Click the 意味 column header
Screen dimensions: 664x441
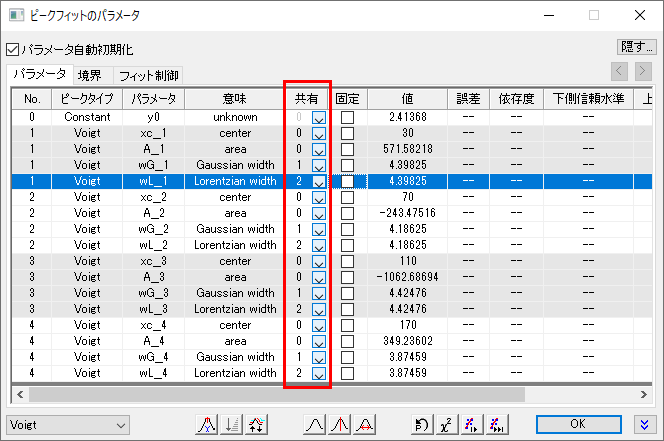(x=235, y=99)
